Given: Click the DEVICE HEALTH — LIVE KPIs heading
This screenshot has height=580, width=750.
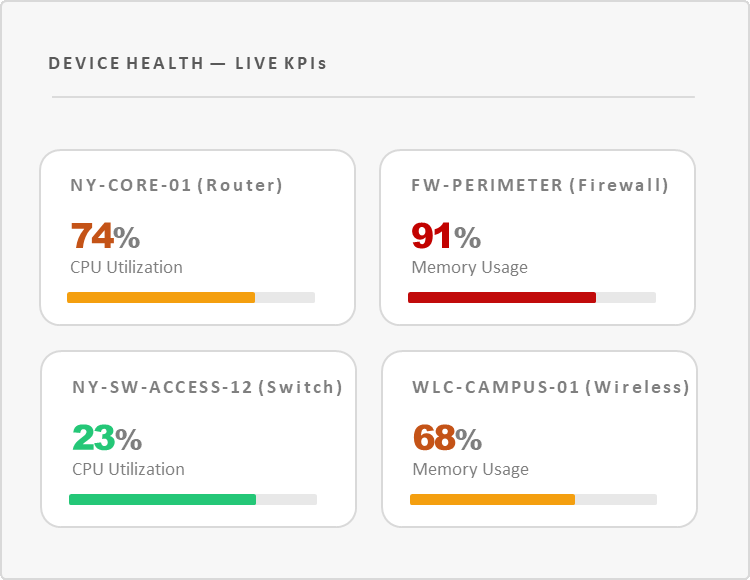Looking at the screenshot, I should (x=188, y=64).
